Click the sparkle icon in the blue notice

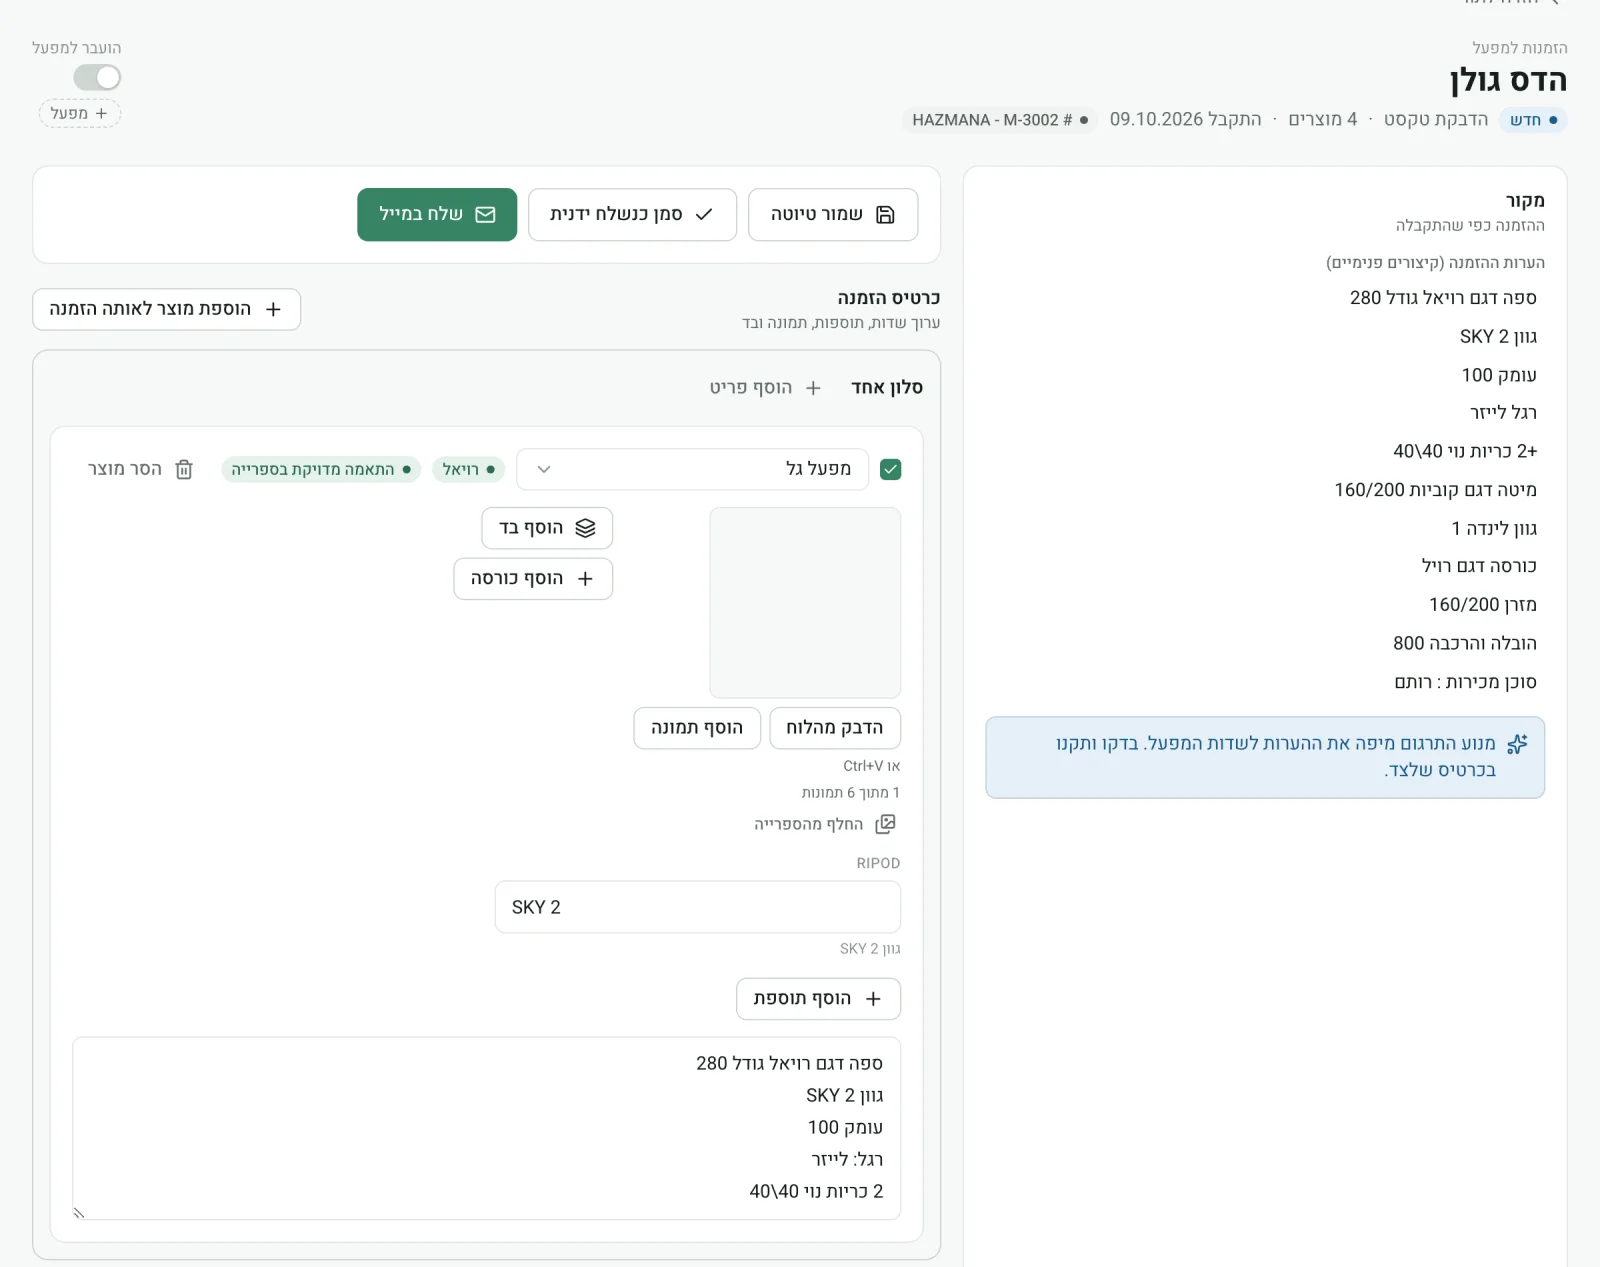pyautogui.click(x=1517, y=744)
